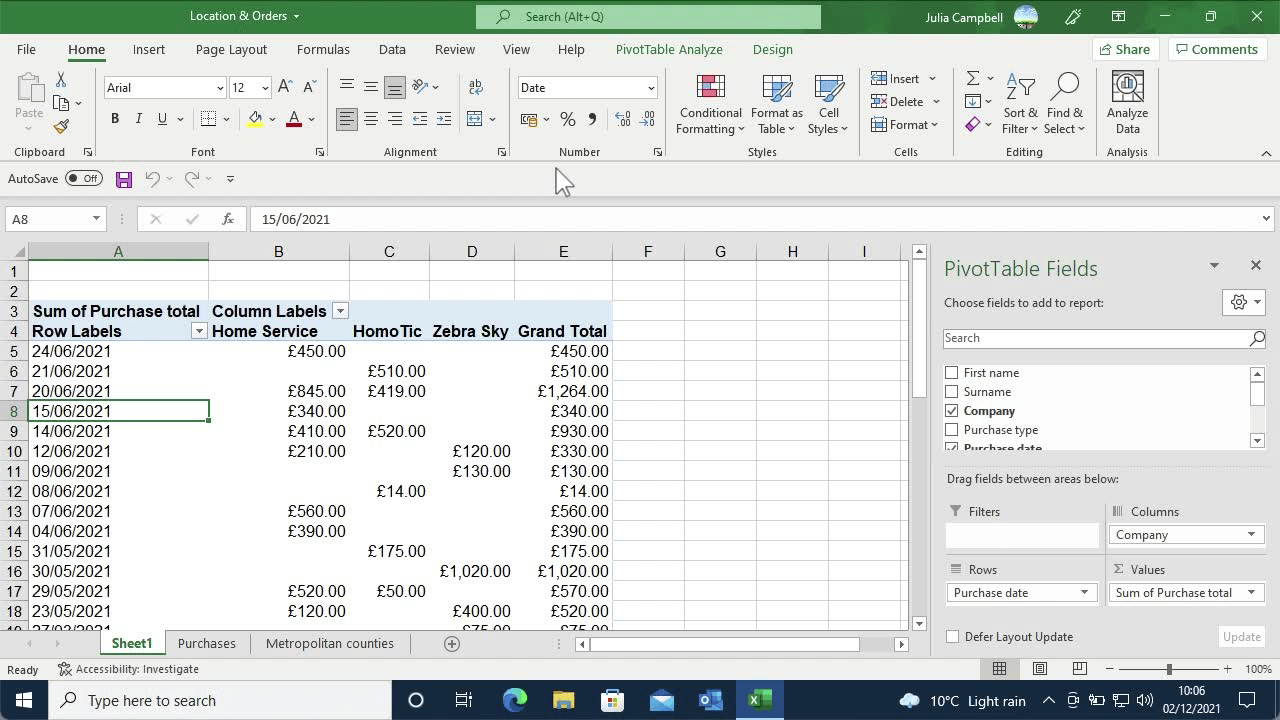Open Sort & Filter in the Editing group
The width and height of the screenshot is (1280, 720).
(x=1020, y=104)
